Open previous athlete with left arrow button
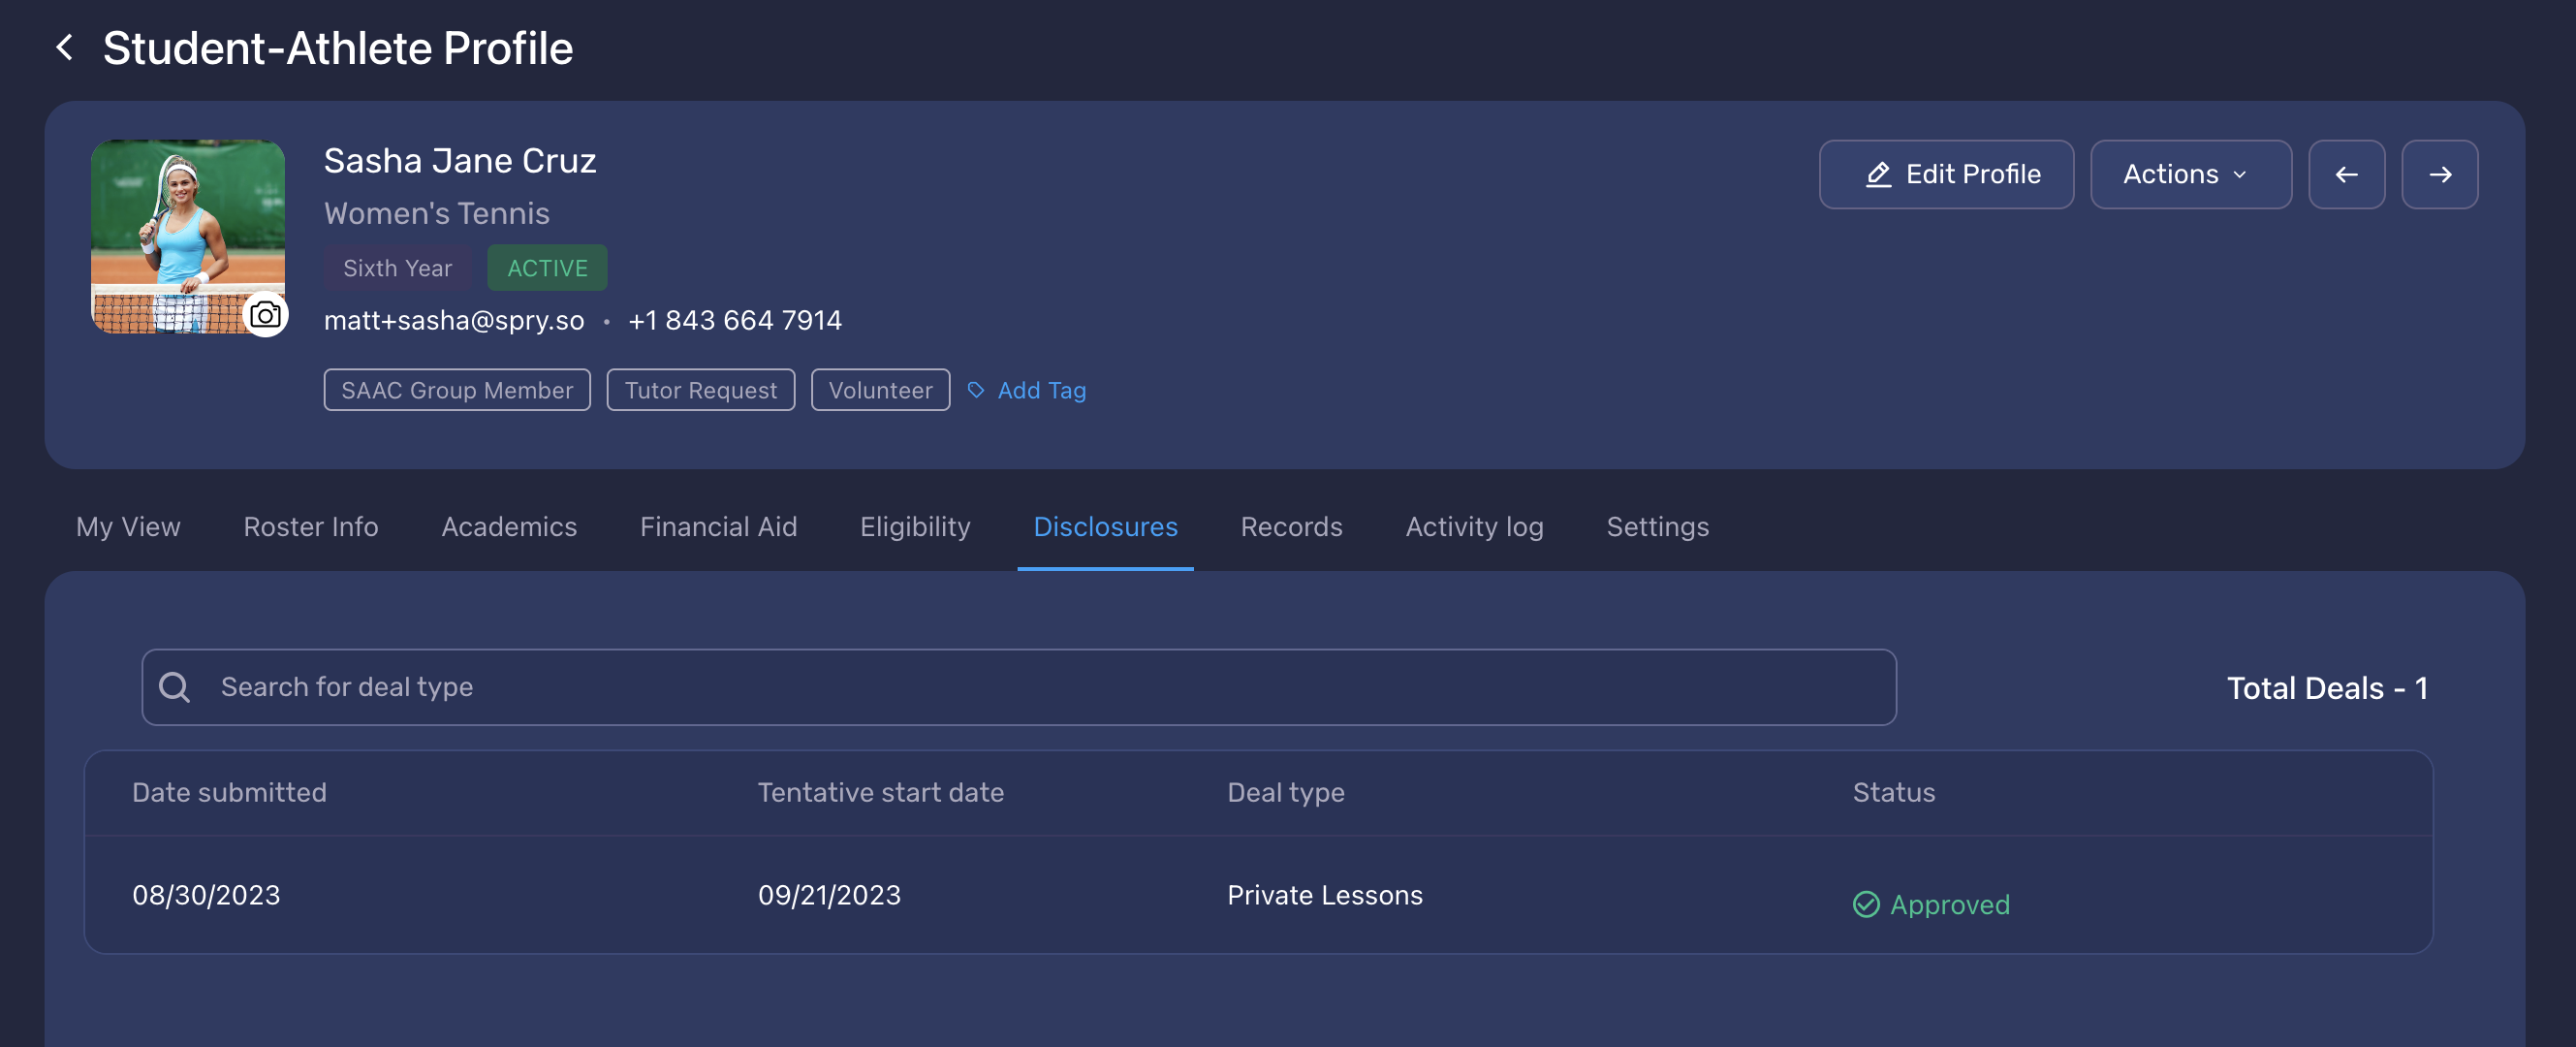Image resolution: width=2576 pixels, height=1047 pixels. [x=2346, y=174]
